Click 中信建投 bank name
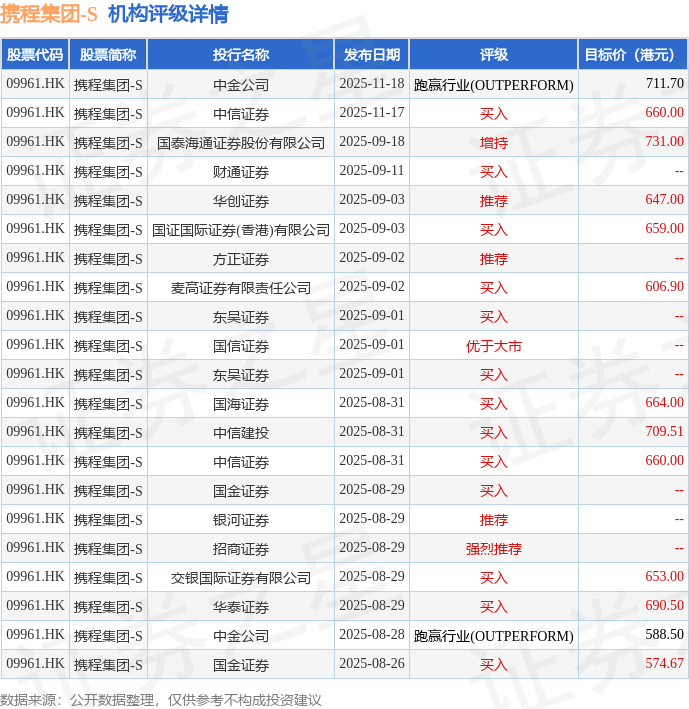Viewport: 689px width, 709px height. pos(241,433)
